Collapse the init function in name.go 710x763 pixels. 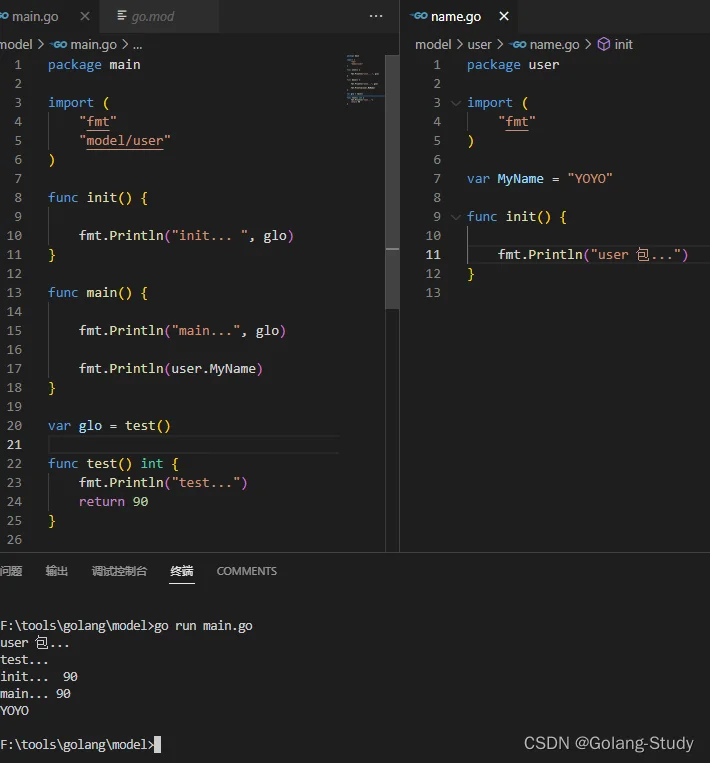pos(456,217)
